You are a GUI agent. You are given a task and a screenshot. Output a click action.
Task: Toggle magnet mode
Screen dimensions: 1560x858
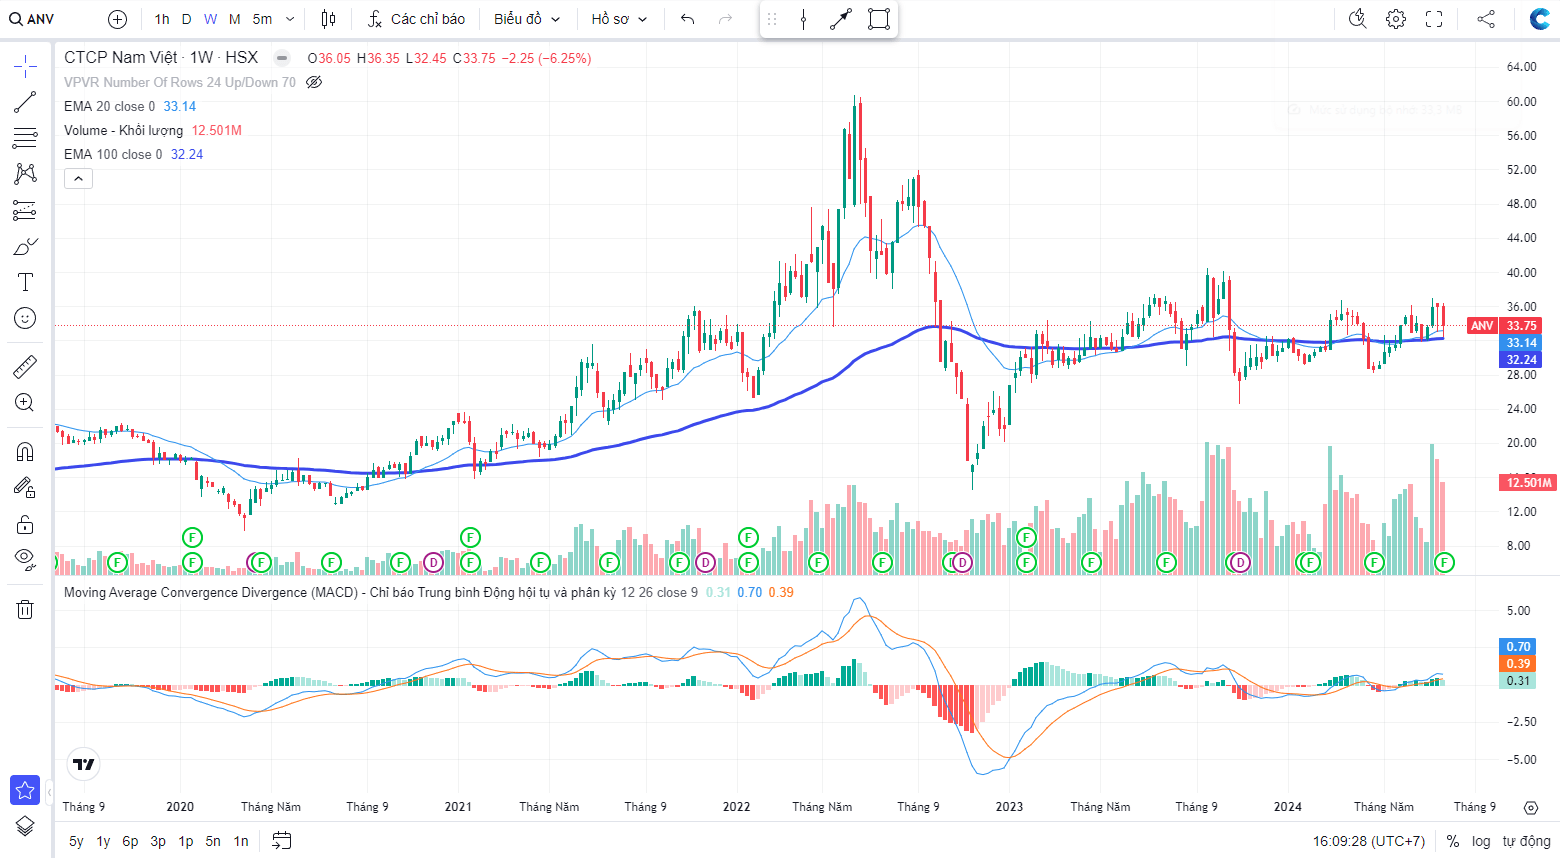coord(25,451)
